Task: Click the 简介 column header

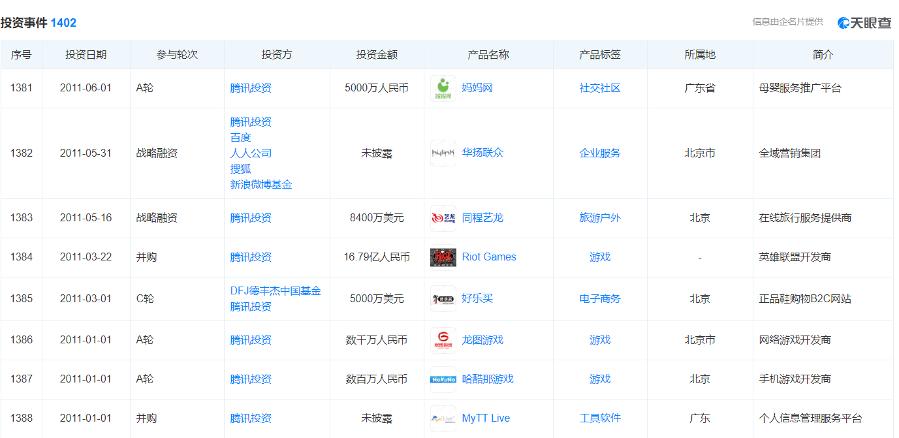Action: (823, 55)
